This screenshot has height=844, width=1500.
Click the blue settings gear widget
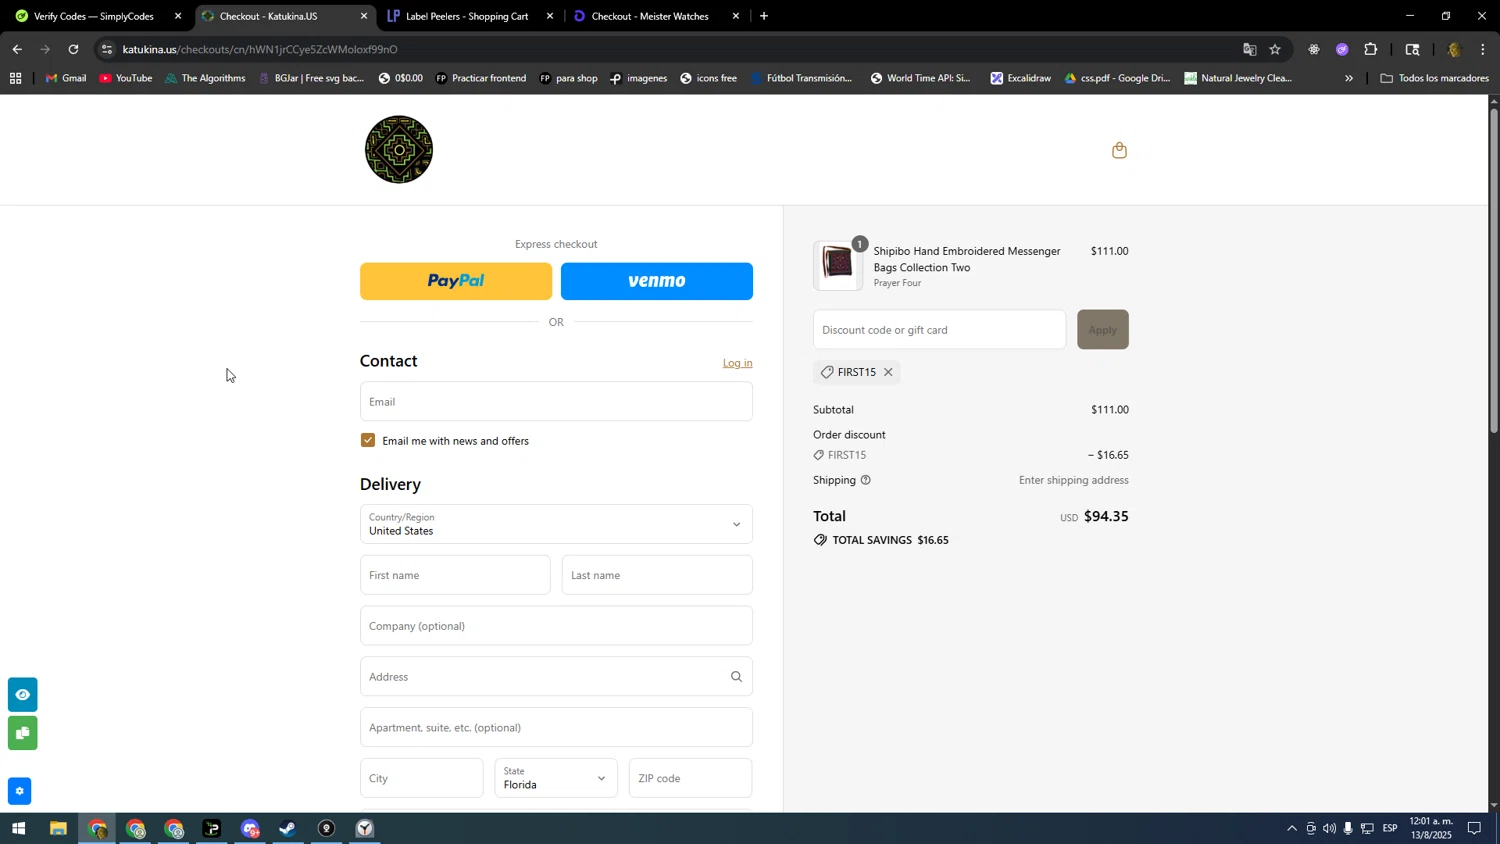pyautogui.click(x=19, y=791)
